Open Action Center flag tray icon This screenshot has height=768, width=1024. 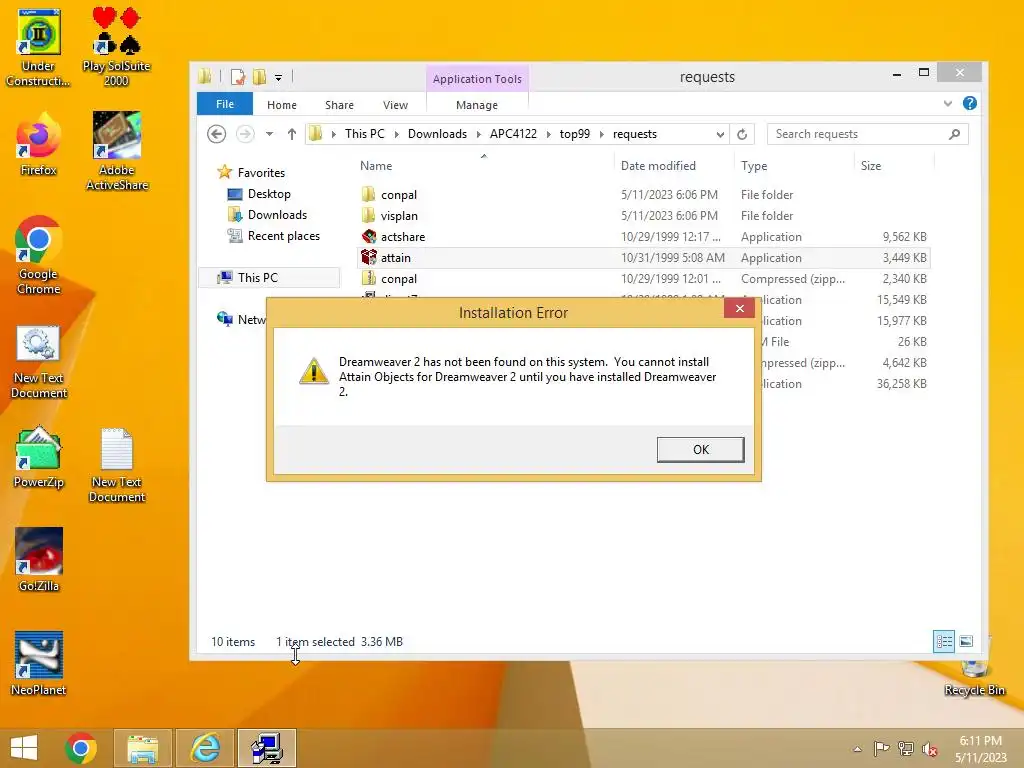881,749
